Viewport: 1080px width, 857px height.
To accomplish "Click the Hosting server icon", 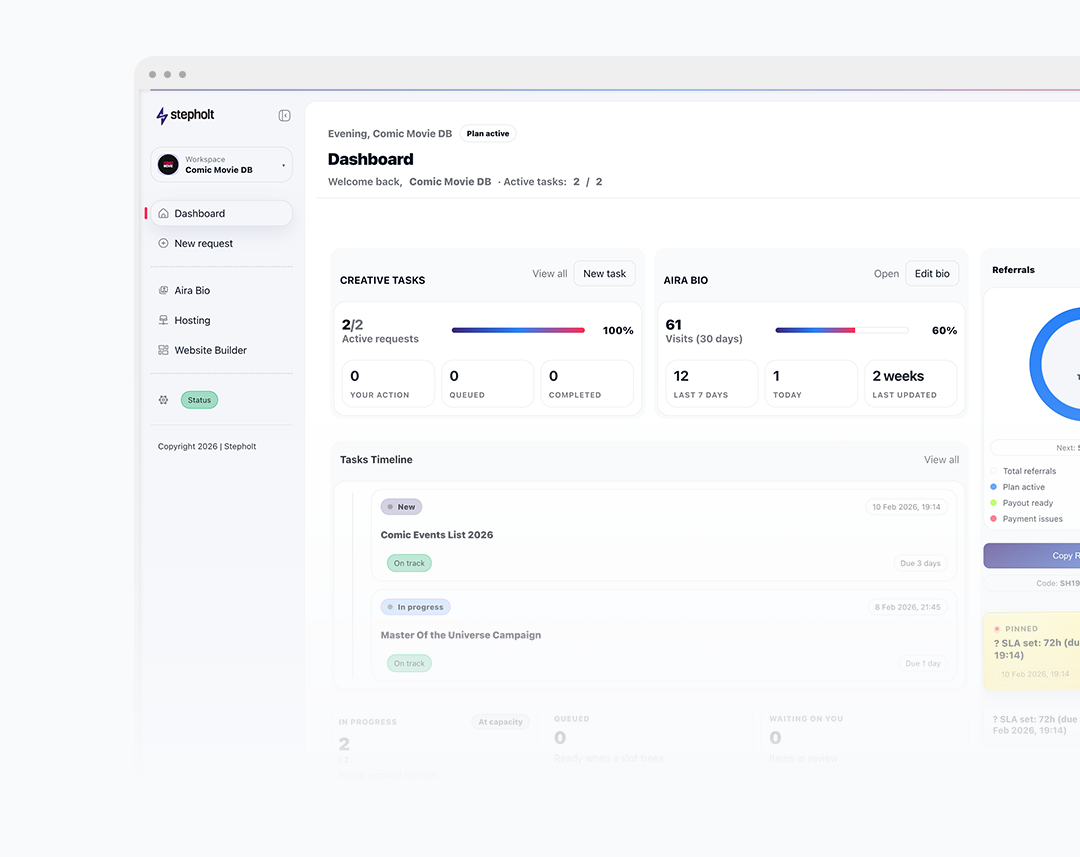I will (x=164, y=320).
